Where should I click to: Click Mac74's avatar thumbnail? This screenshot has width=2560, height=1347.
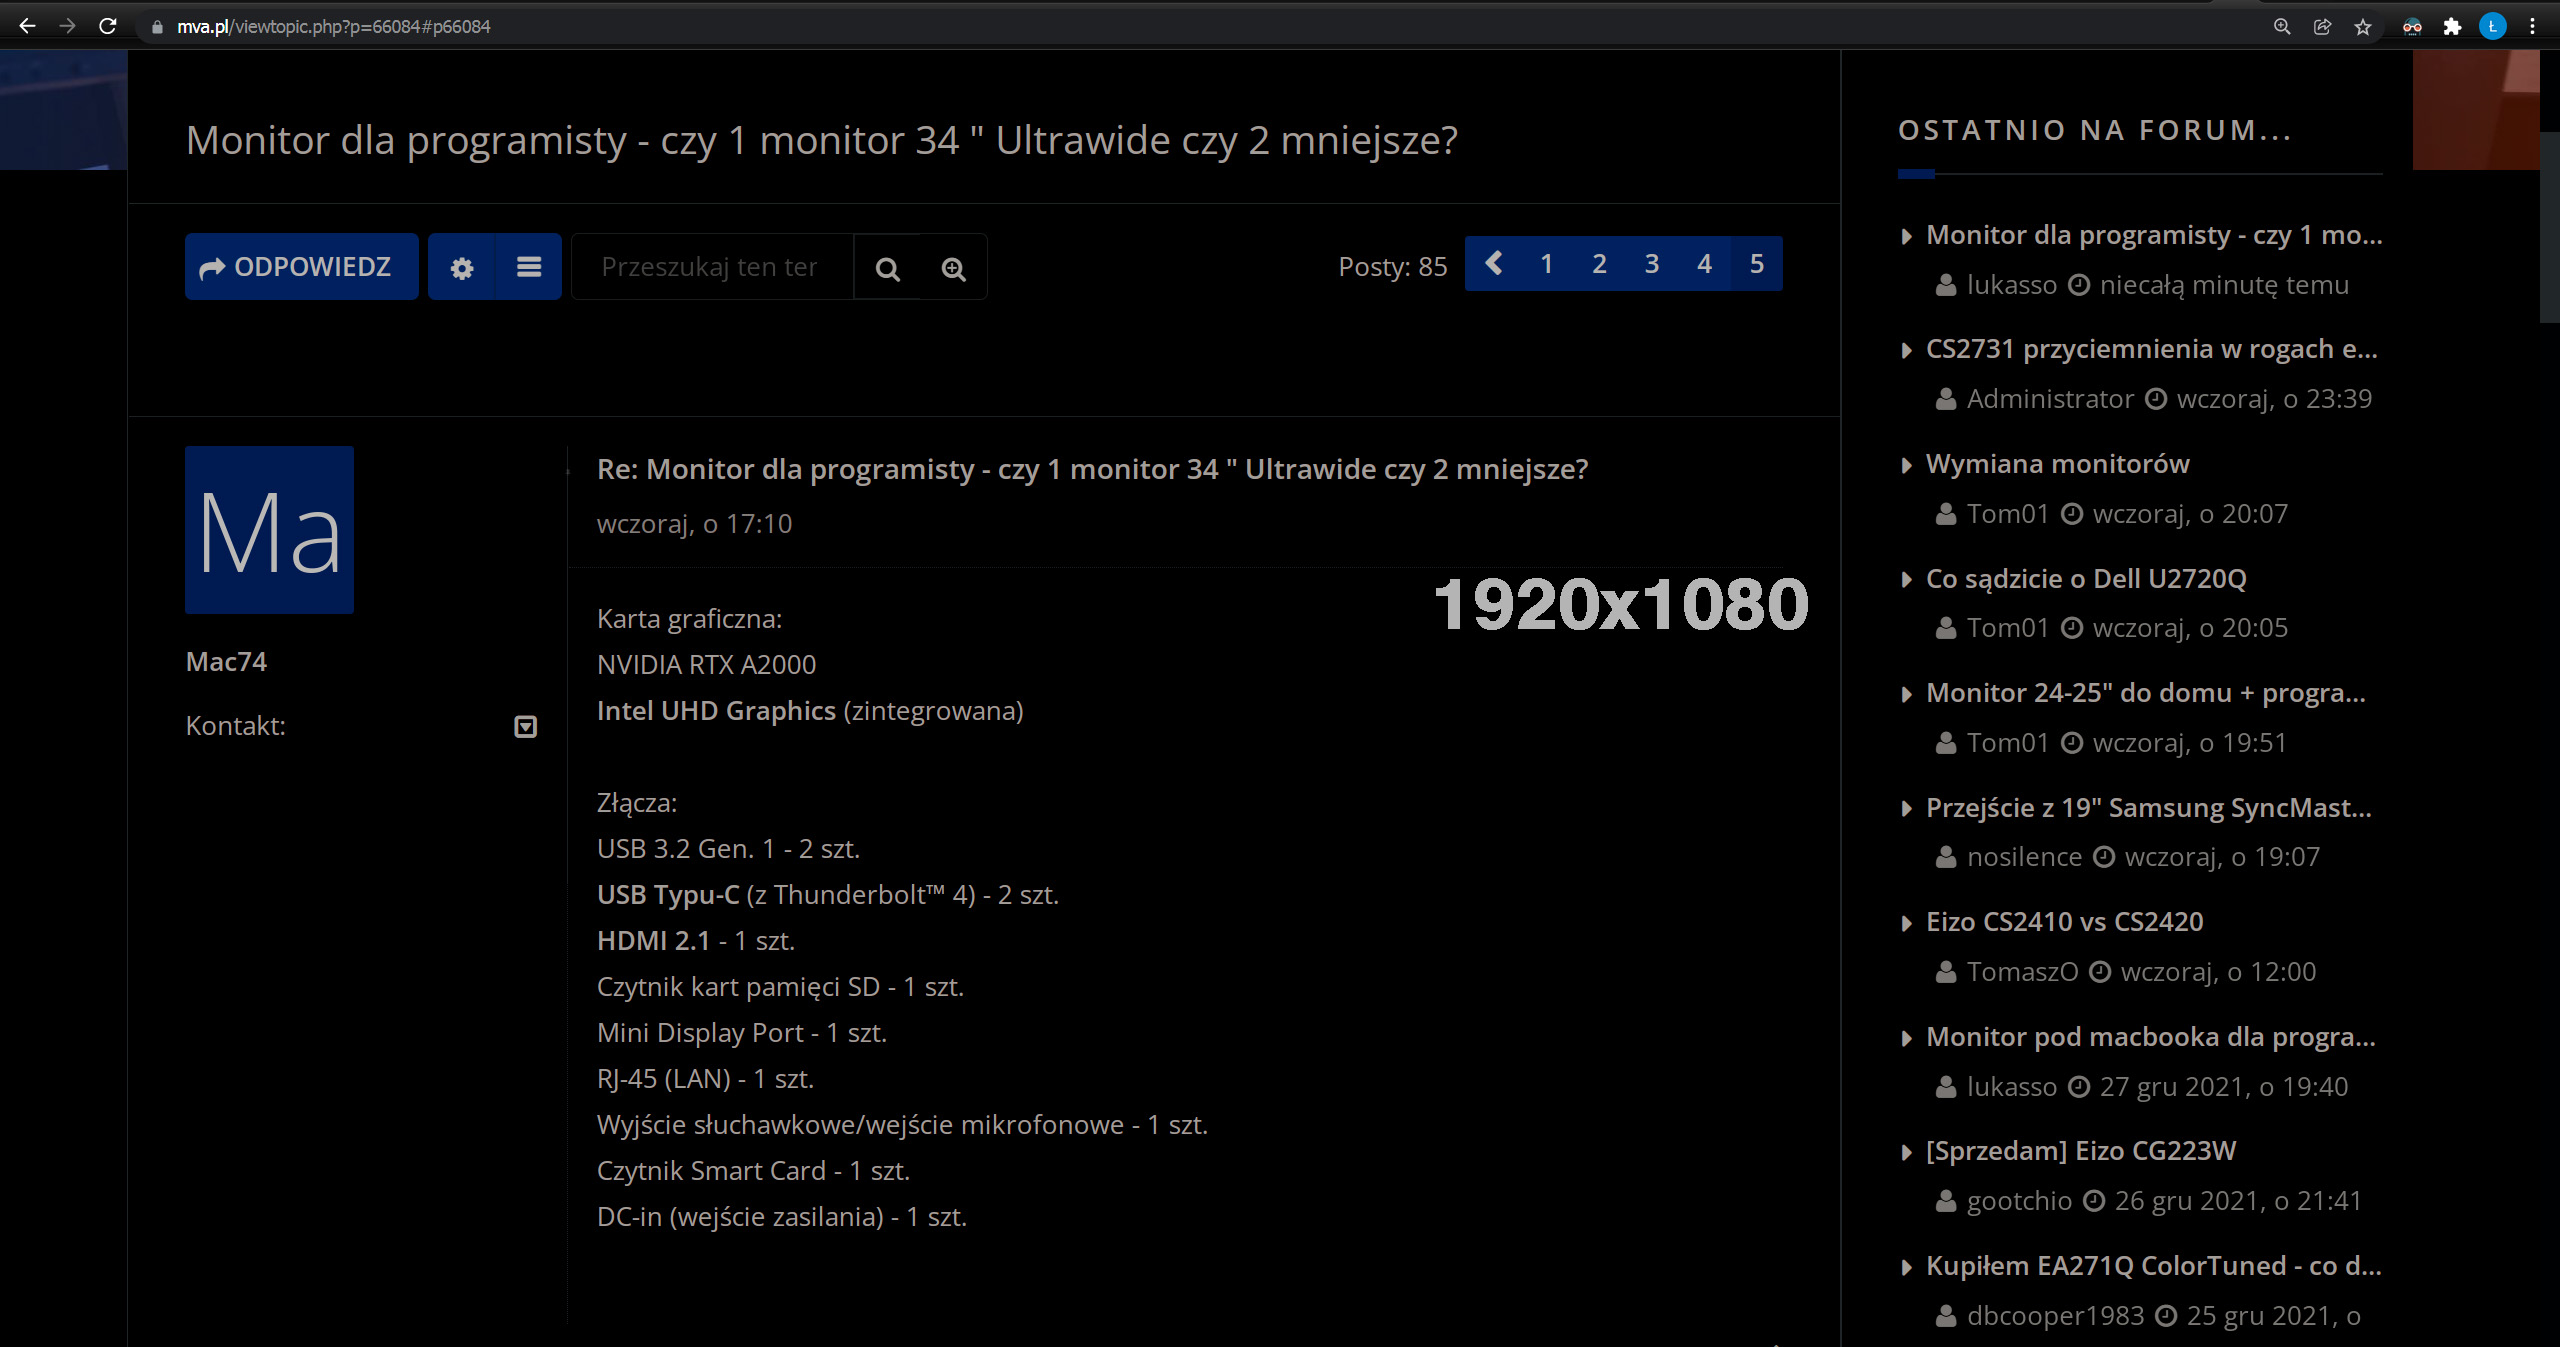pyautogui.click(x=269, y=530)
